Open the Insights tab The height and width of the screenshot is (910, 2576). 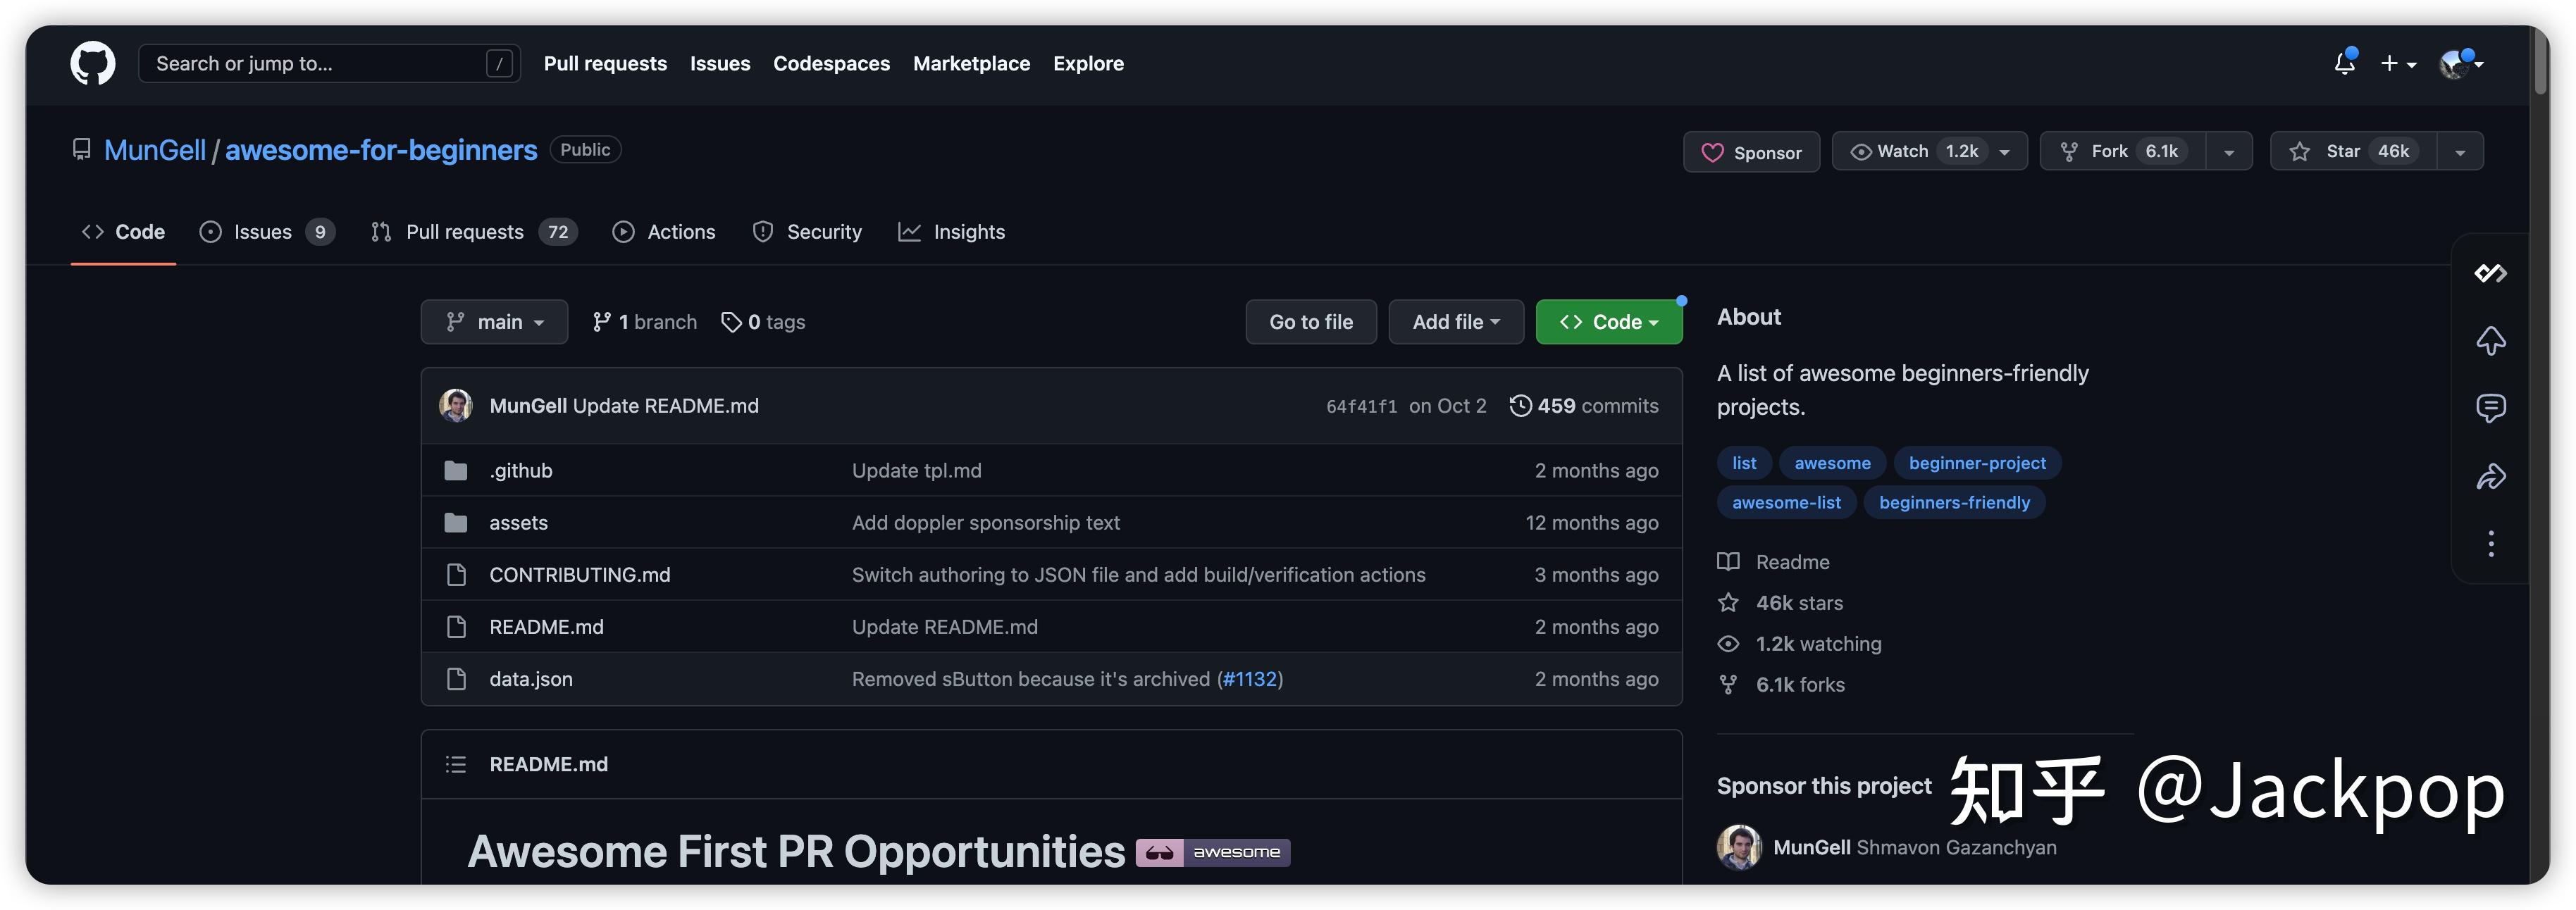[x=952, y=232]
